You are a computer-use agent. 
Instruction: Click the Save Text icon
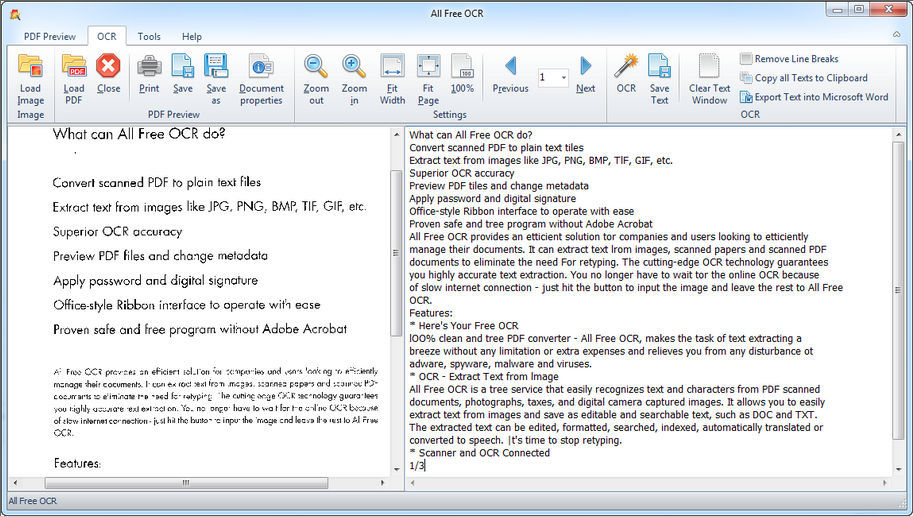[x=659, y=66]
